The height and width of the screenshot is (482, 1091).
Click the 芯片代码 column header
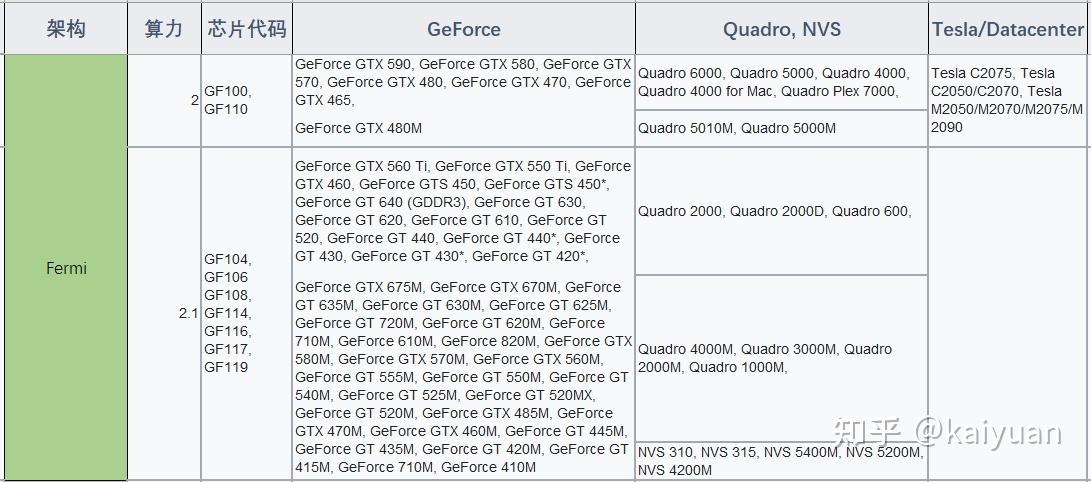coord(246,29)
